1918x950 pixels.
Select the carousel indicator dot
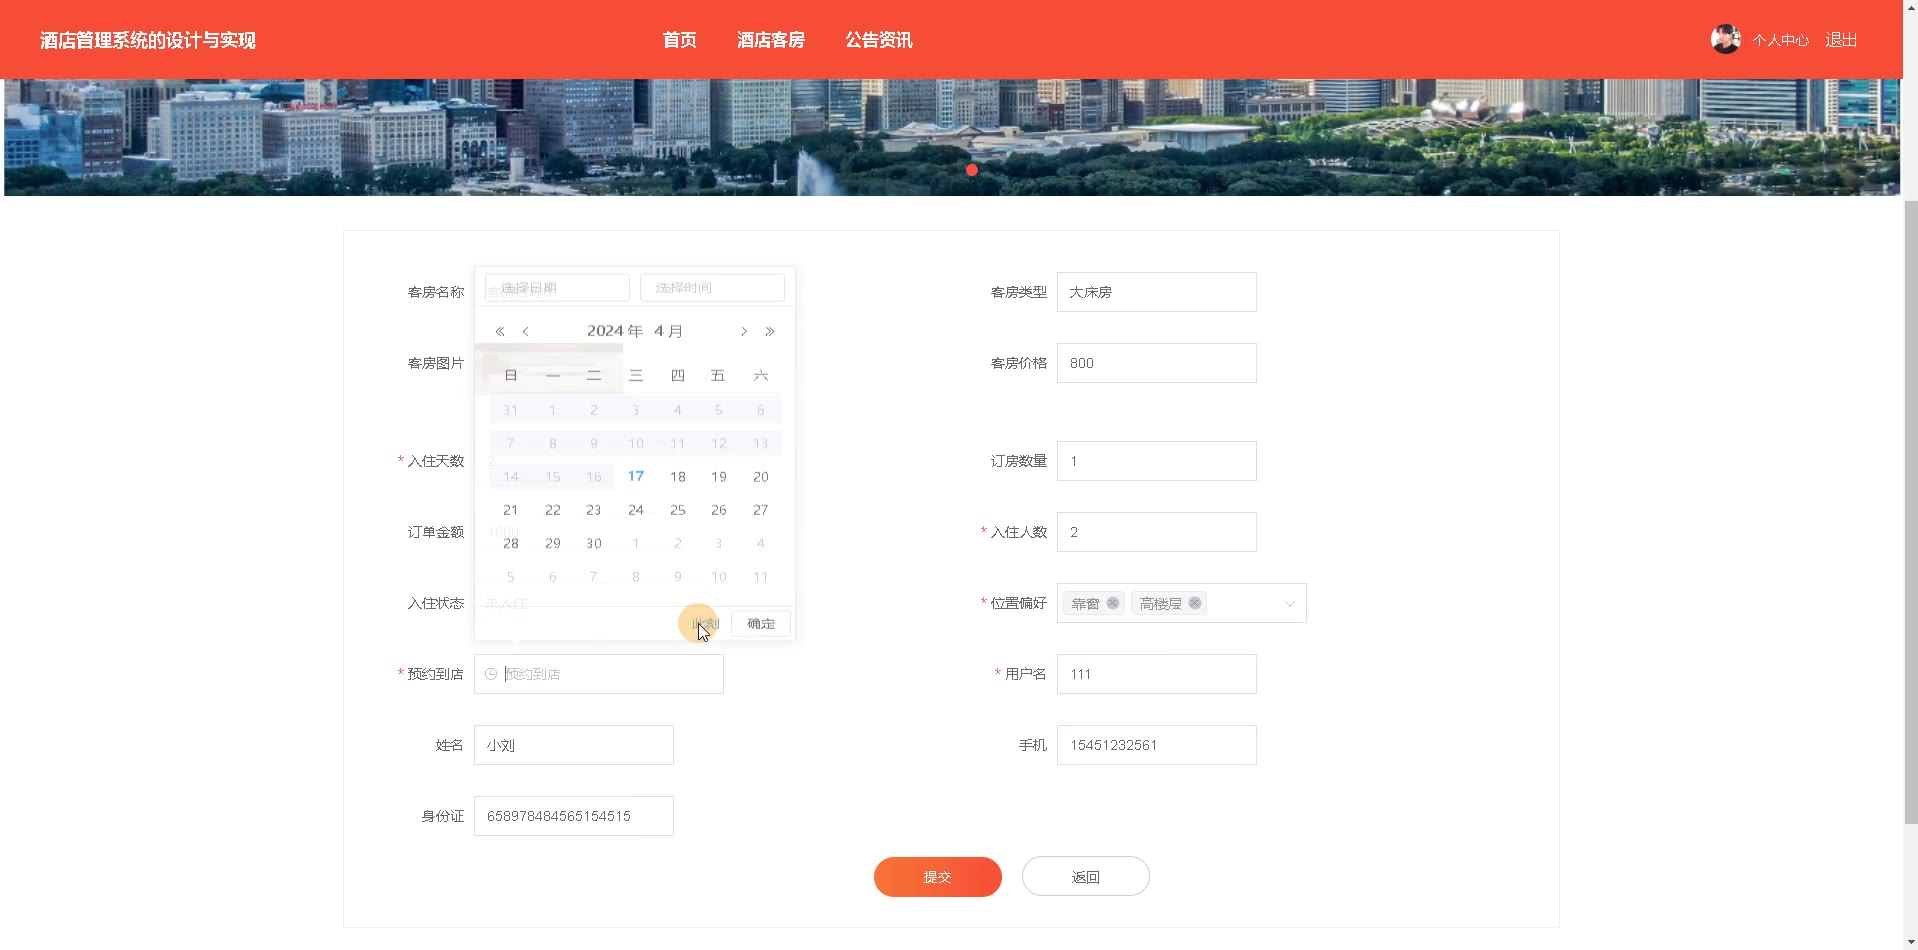[972, 170]
